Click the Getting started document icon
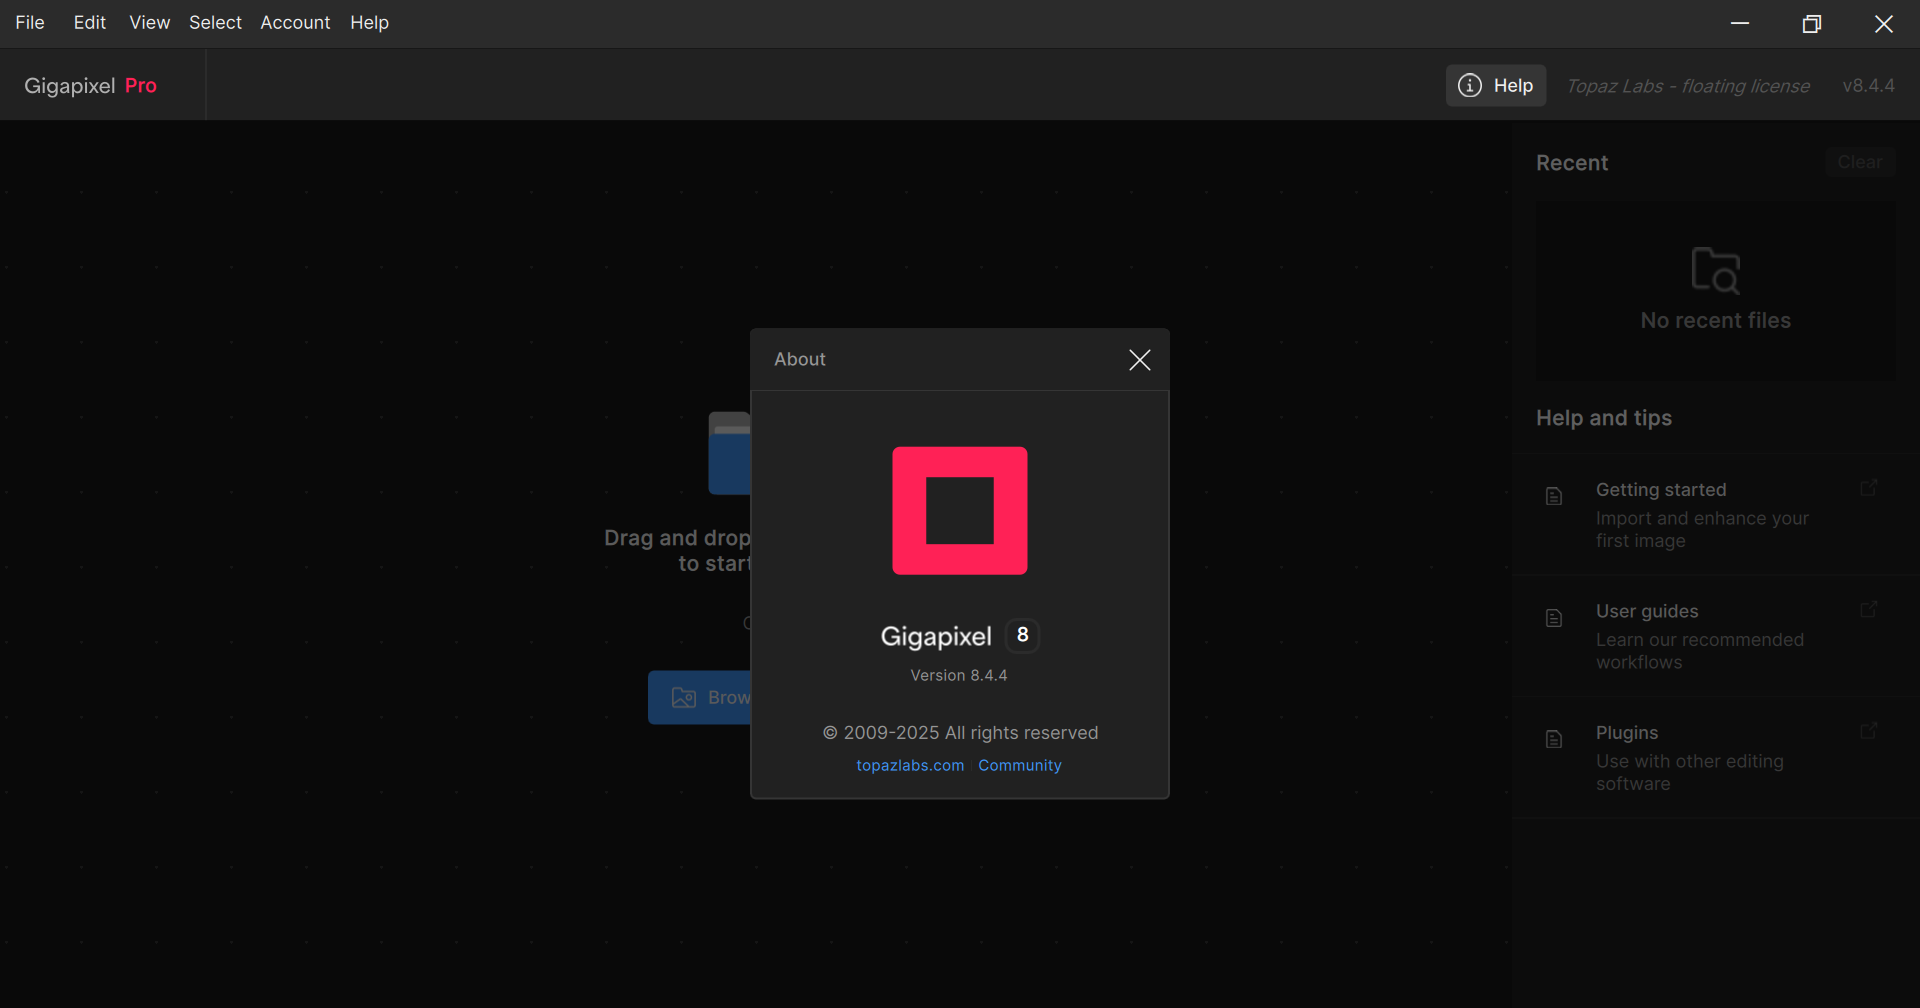This screenshot has height=1008, width=1920. [1554, 497]
